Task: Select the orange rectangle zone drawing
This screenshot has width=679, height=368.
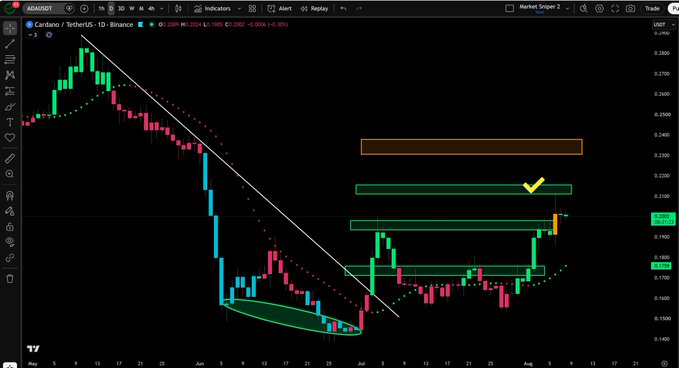Action: pos(472,147)
